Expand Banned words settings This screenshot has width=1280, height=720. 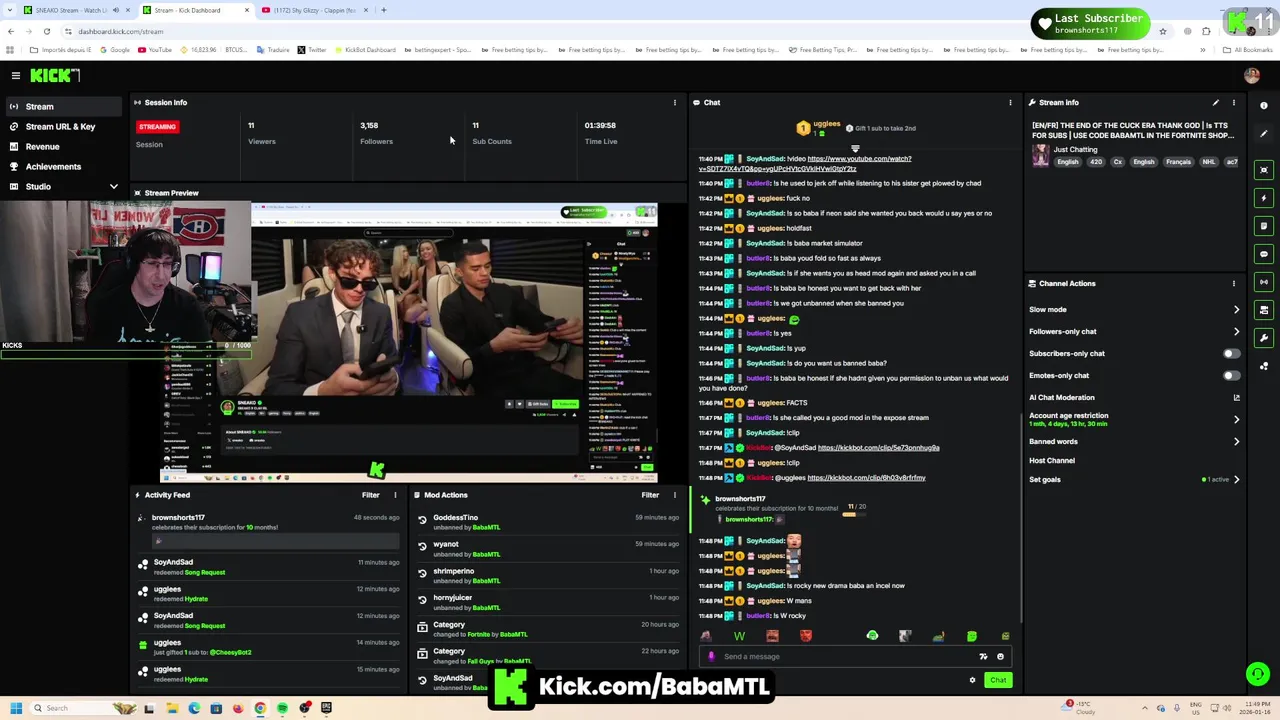1236,442
